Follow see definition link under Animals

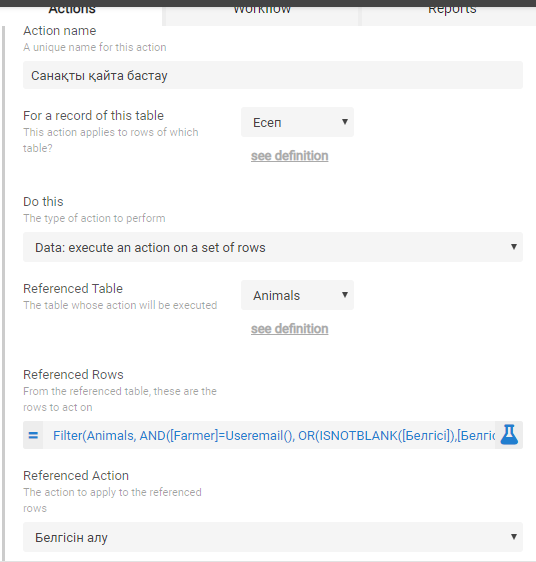click(x=289, y=329)
